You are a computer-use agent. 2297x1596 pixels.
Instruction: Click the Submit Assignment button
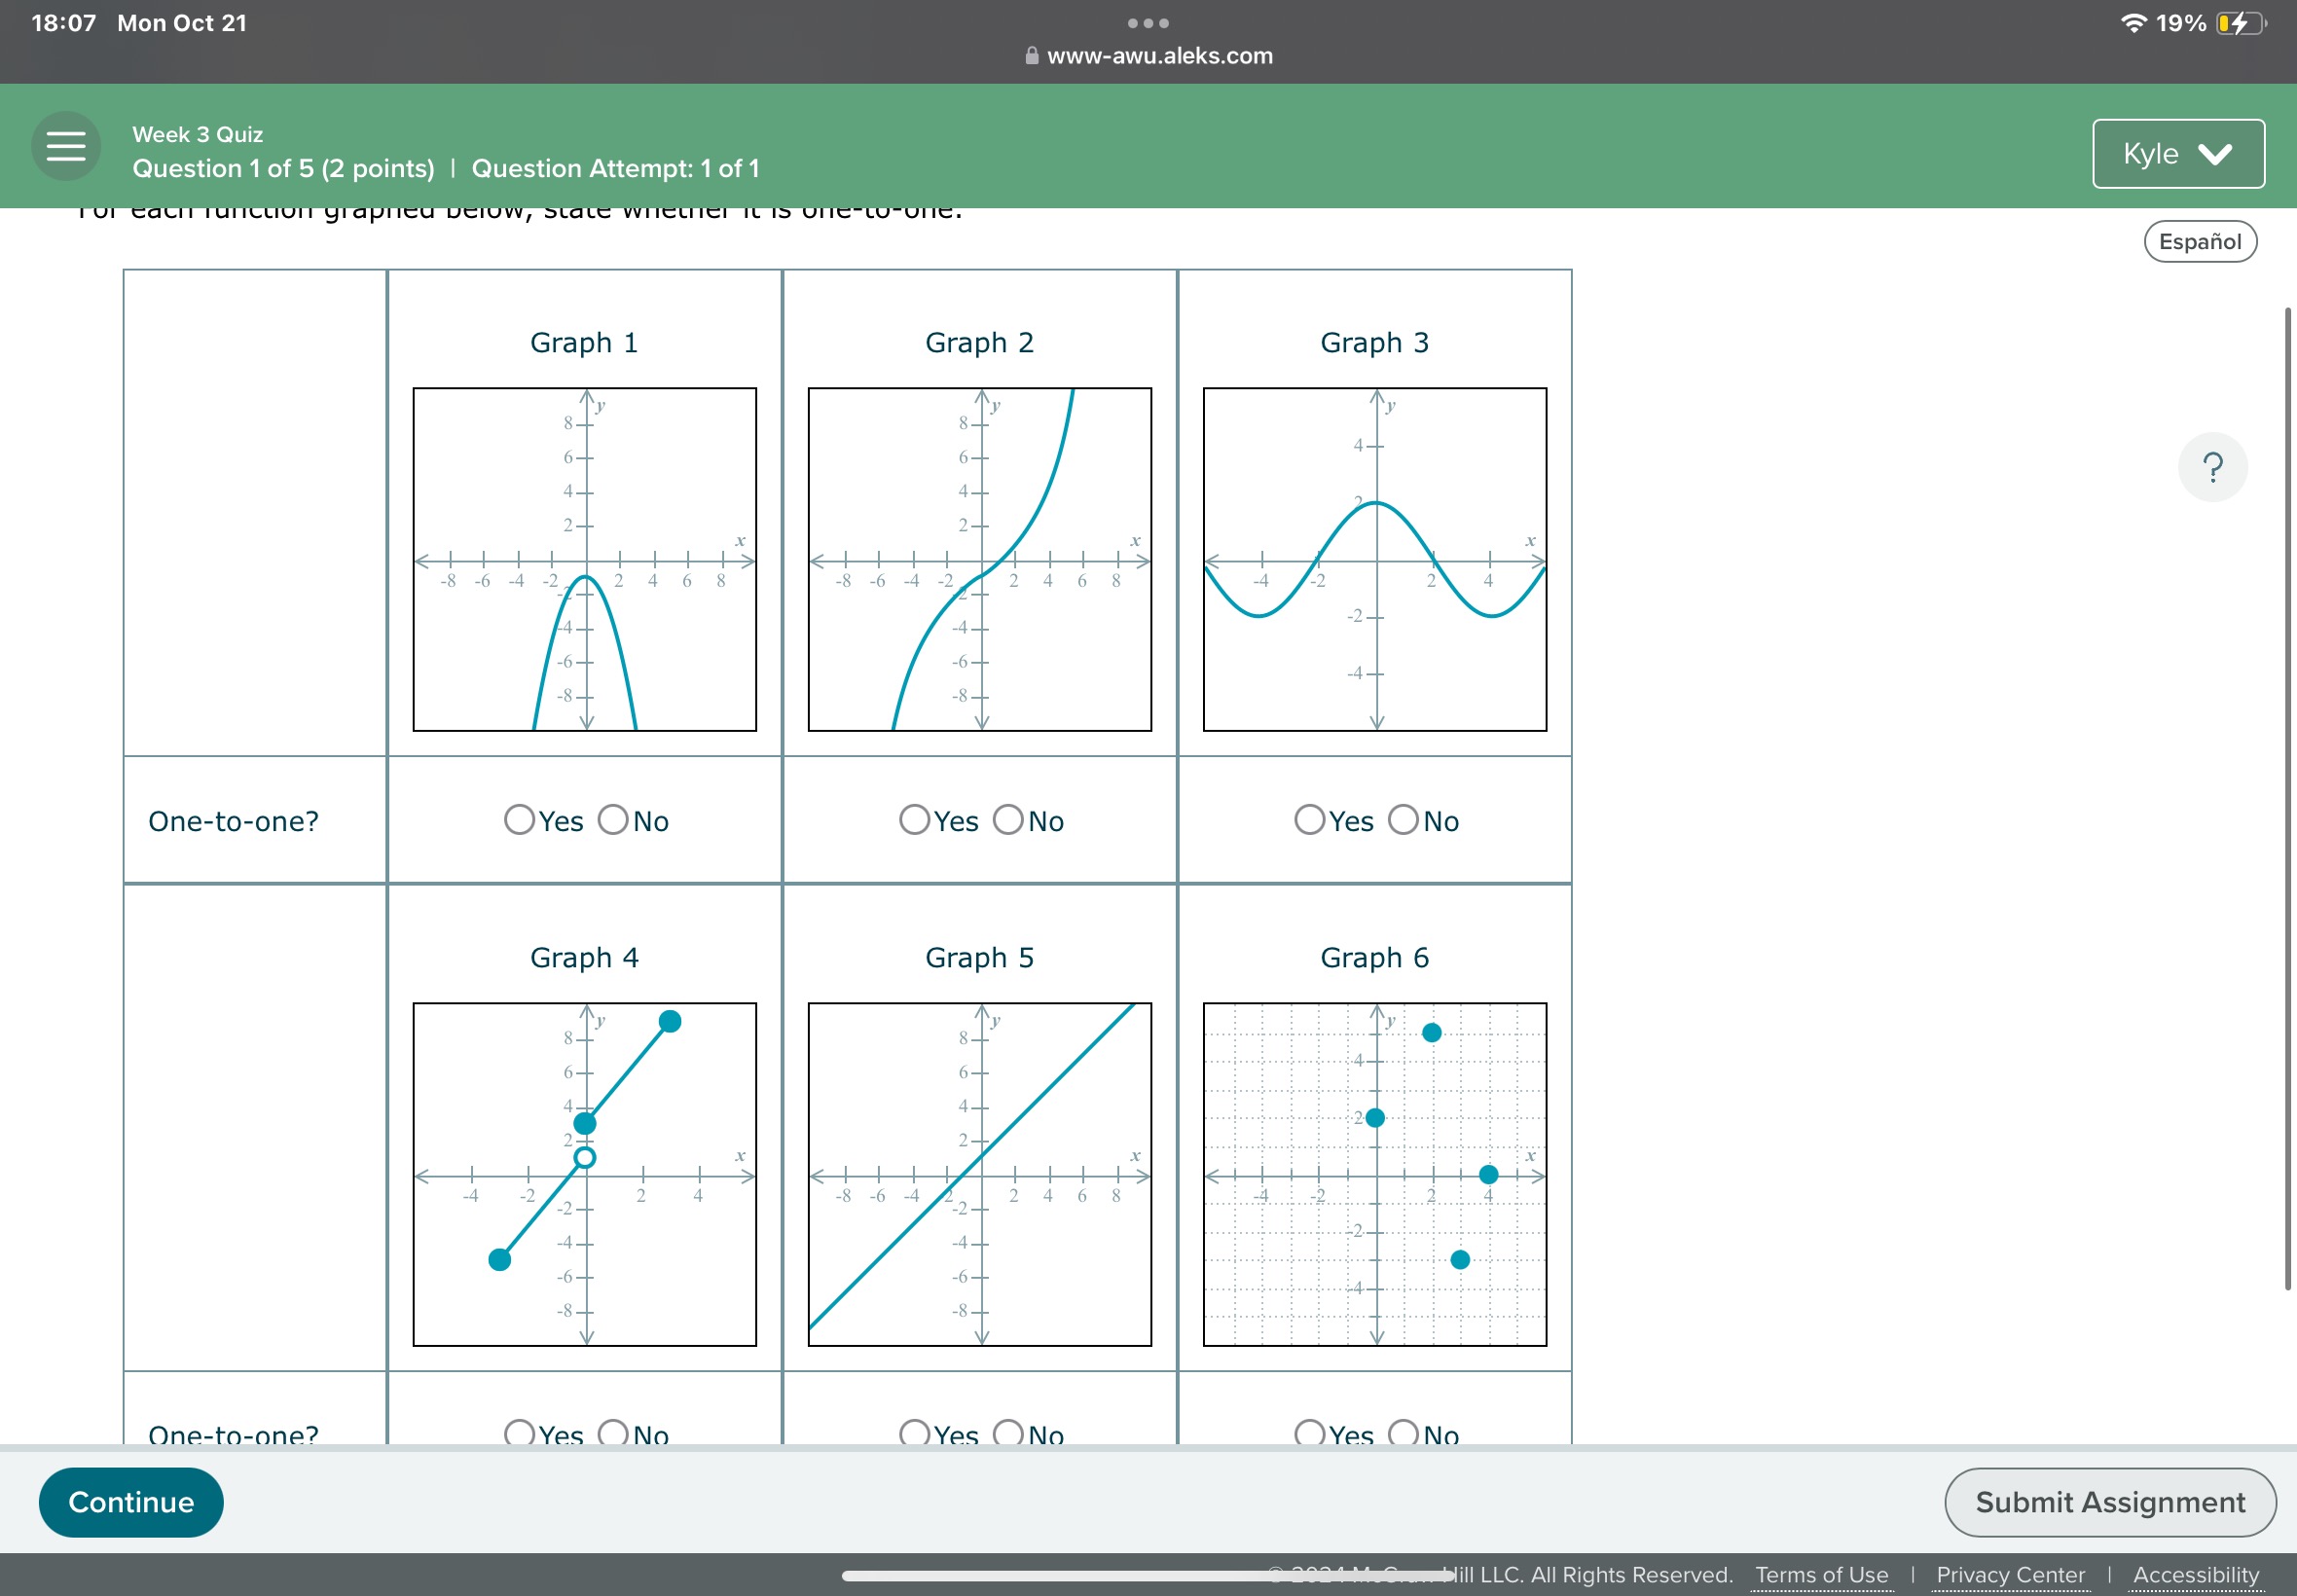(2110, 1502)
